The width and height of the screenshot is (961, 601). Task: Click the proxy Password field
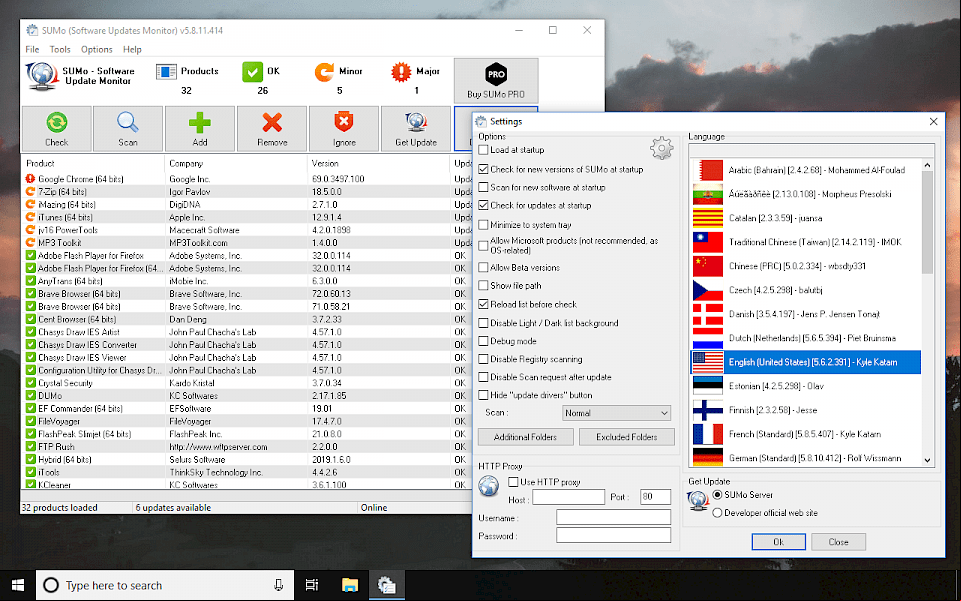click(613, 535)
